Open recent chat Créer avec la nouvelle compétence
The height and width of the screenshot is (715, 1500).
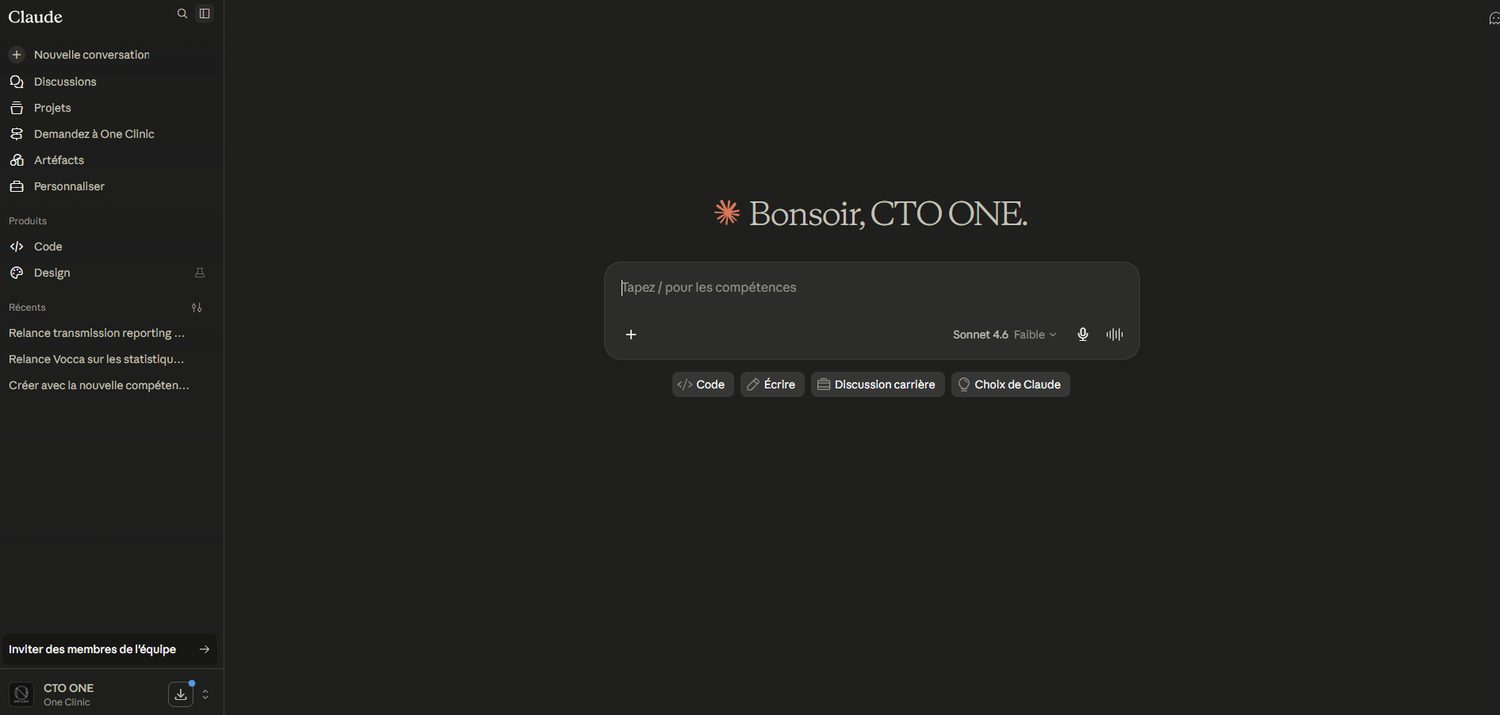click(x=99, y=385)
